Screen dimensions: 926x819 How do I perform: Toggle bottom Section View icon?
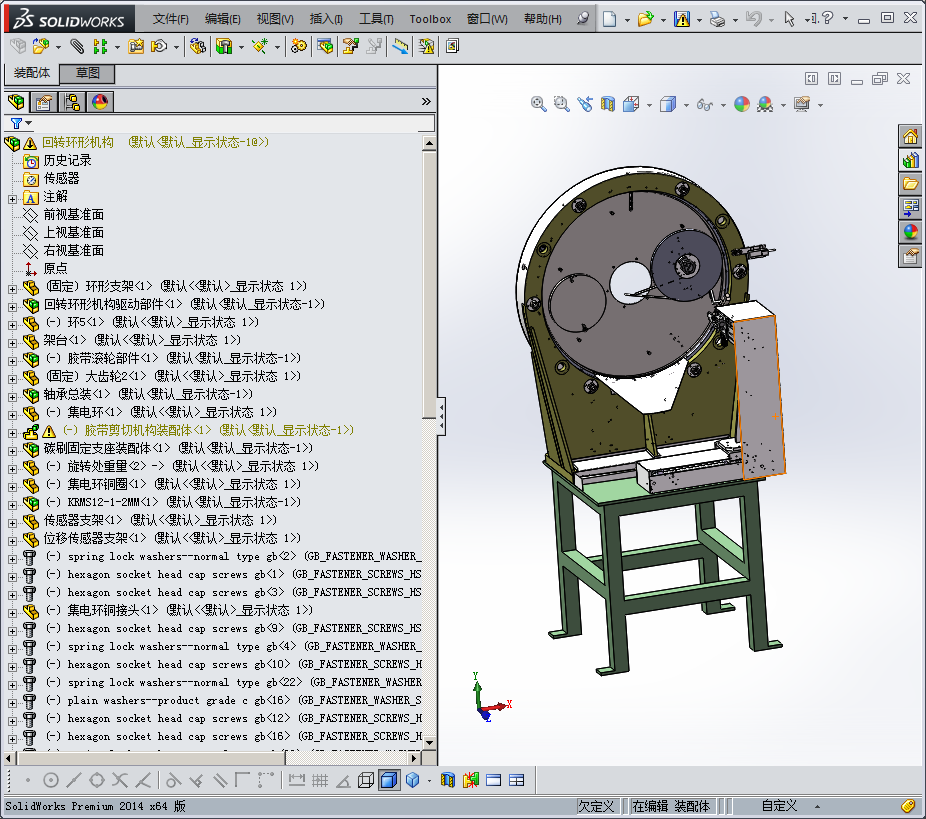pyautogui.click(x=448, y=780)
